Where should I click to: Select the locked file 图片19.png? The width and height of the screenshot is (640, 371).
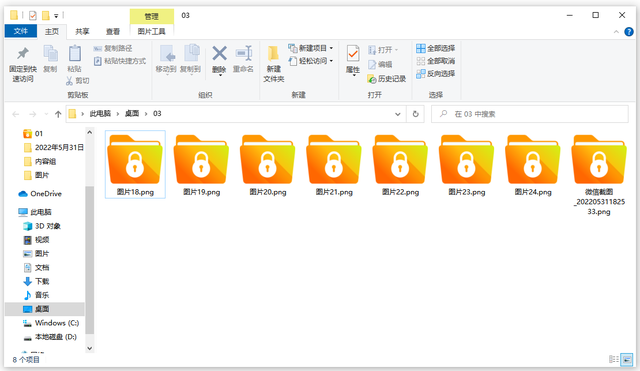pos(201,164)
